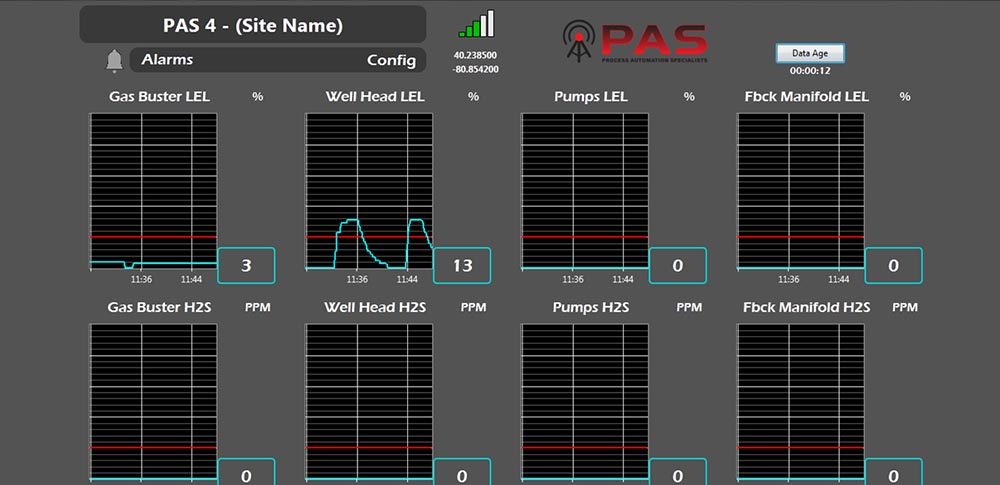Image resolution: width=1000 pixels, height=485 pixels.
Task: Click the Fbck Manifold H2S value box
Action: tap(893, 472)
